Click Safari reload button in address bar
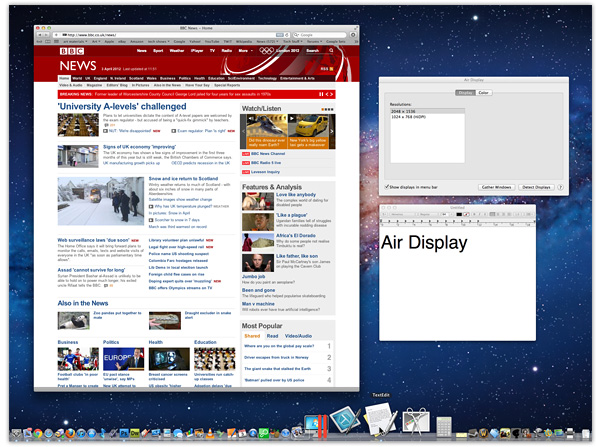This screenshot has width=596, height=447. coord(287,35)
